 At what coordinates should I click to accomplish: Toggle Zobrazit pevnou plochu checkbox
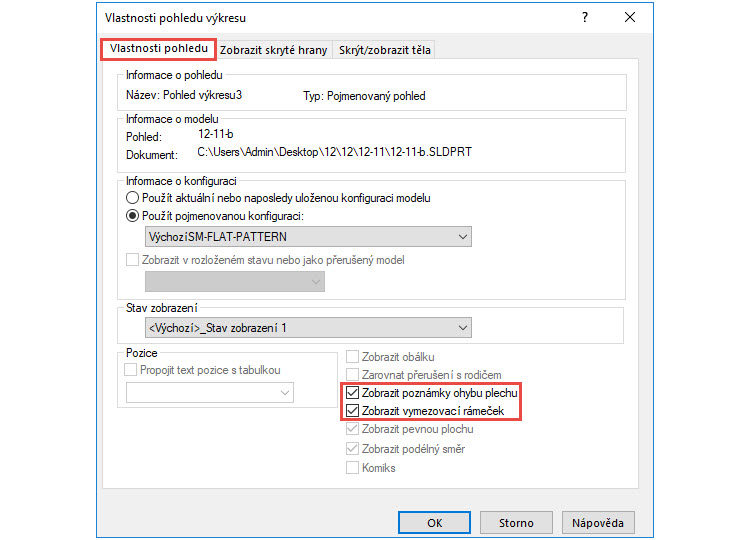351,429
